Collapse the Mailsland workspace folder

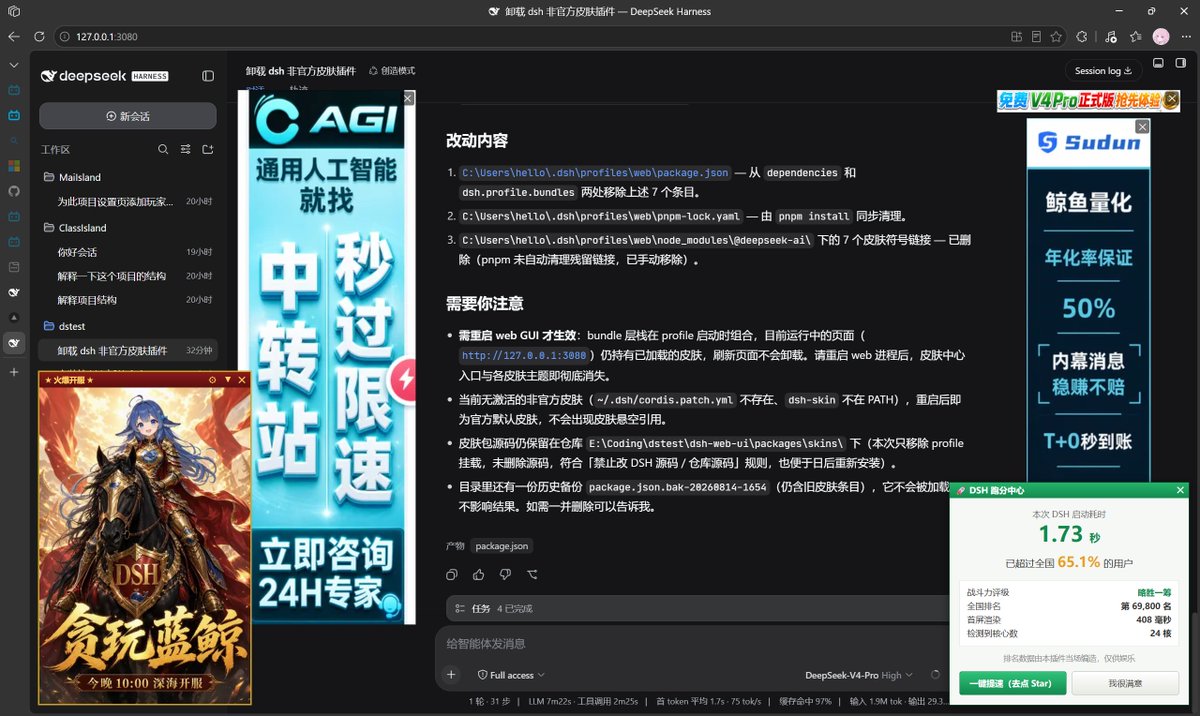[x=128, y=177]
